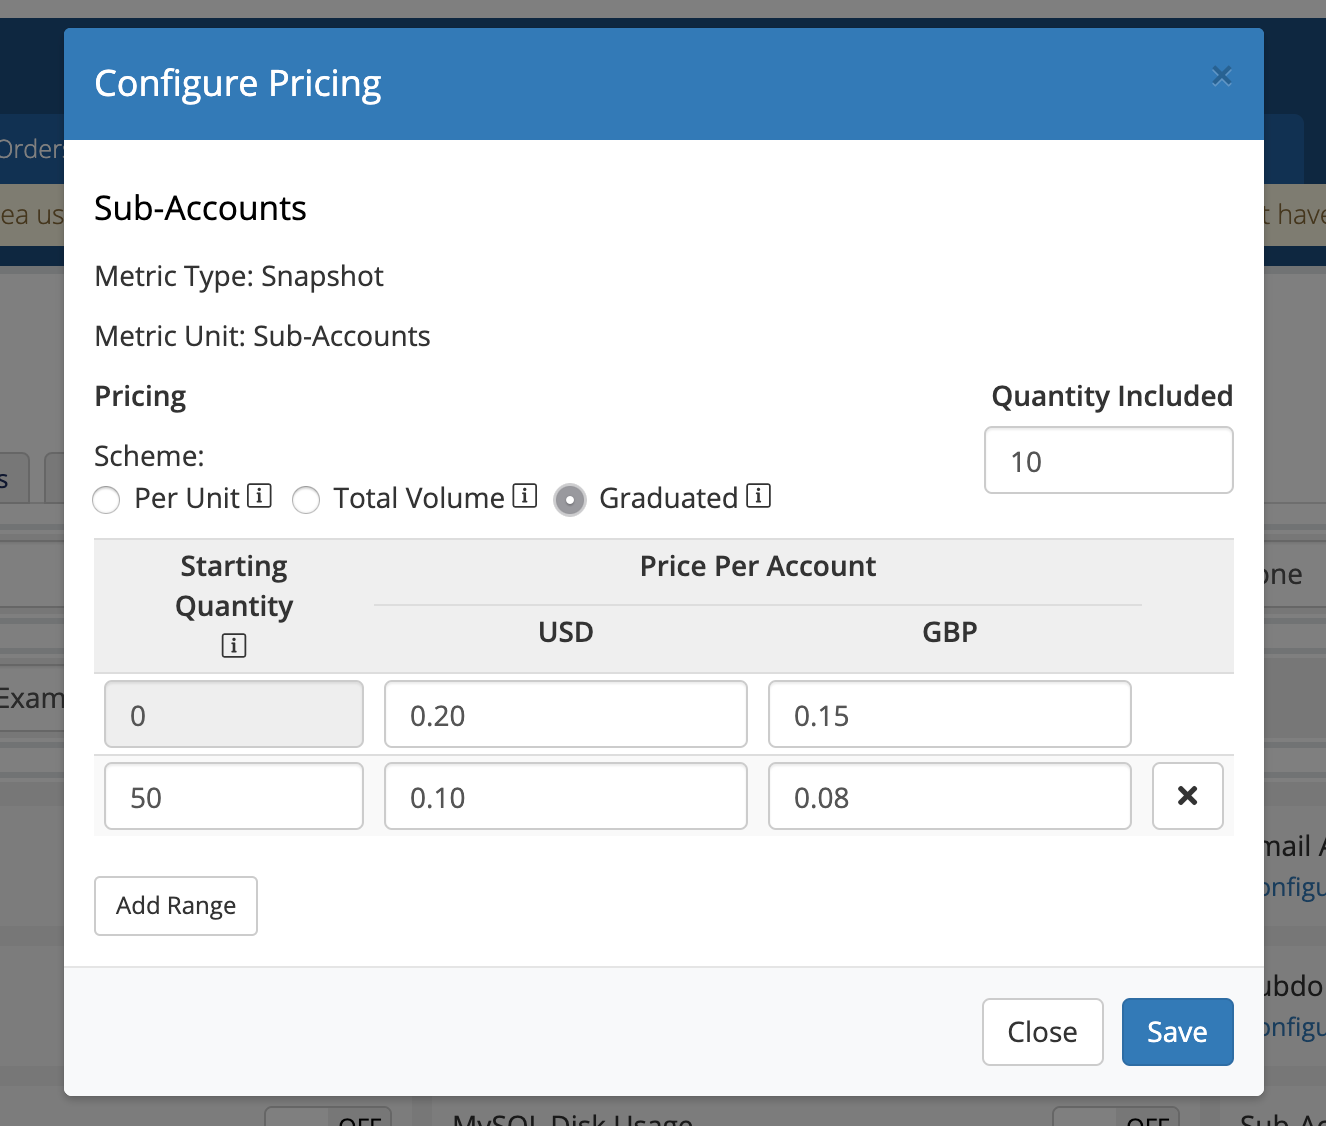Click the Configure Pricing title
Screen dimensions: 1326x1126
pyautogui.click(x=238, y=84)
